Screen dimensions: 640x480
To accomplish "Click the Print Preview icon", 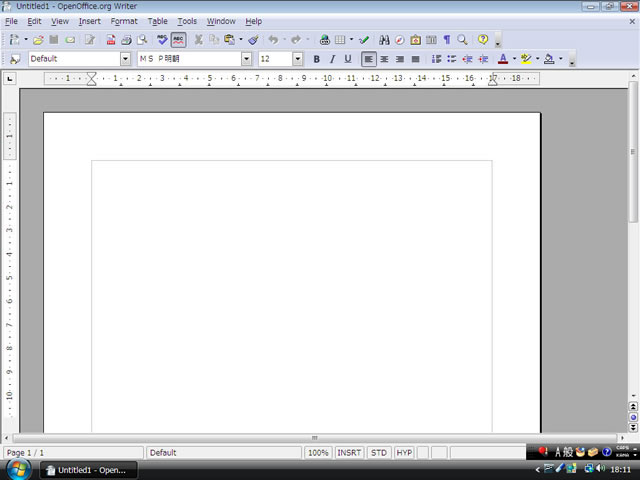I will [142, 40].
